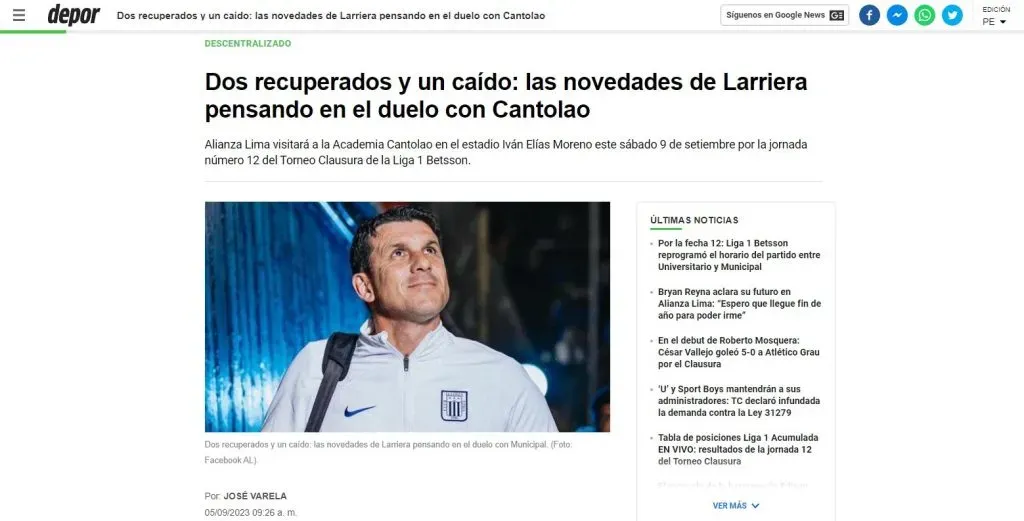This screenshot has height=521, width=1024.
Task: Open the Liga 1 Betsson reprogramó news
Action: 739,255
